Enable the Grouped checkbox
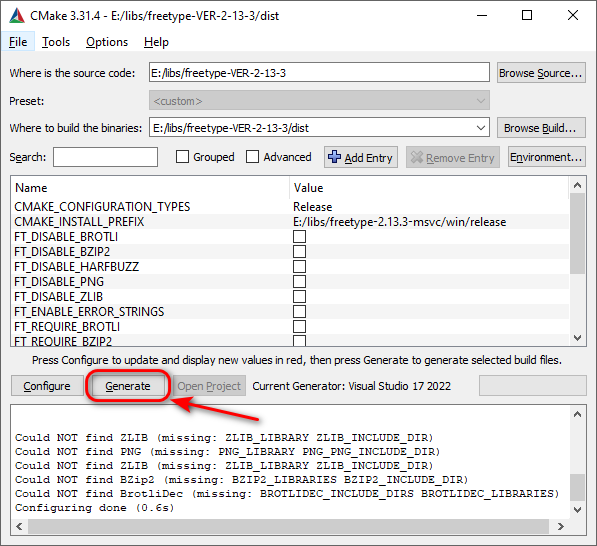The image size is (597, 546). (182, 157)
